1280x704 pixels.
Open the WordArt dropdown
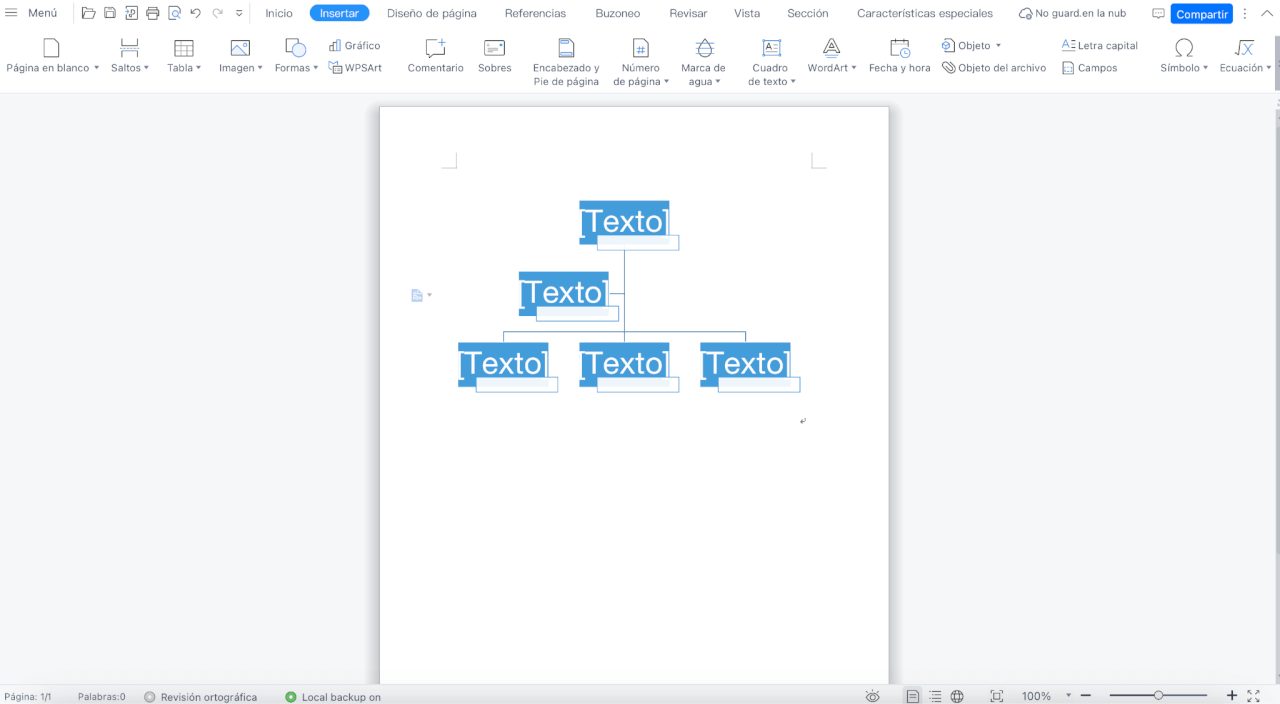(x=832, y=56)
